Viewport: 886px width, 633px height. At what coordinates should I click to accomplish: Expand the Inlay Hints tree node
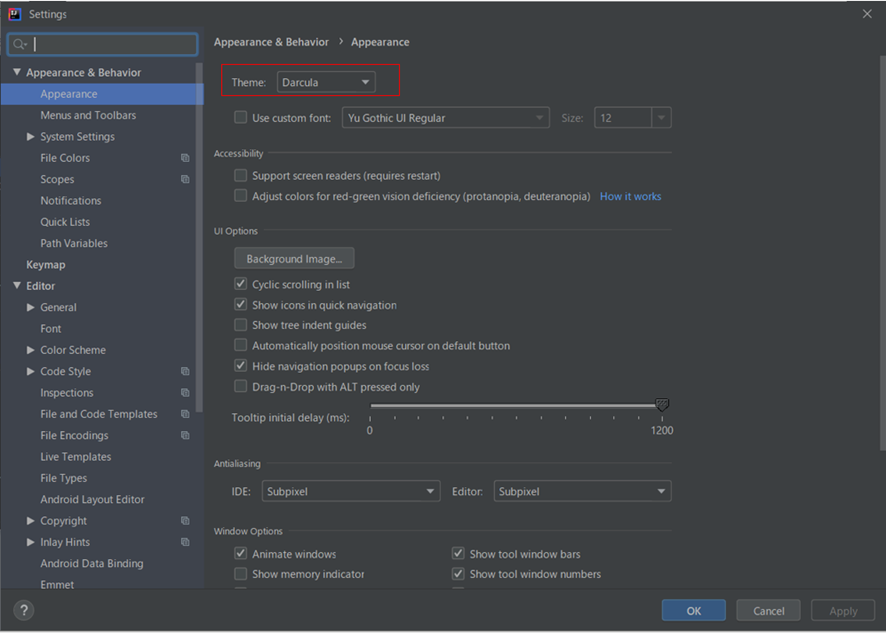(x=31, y=542)
